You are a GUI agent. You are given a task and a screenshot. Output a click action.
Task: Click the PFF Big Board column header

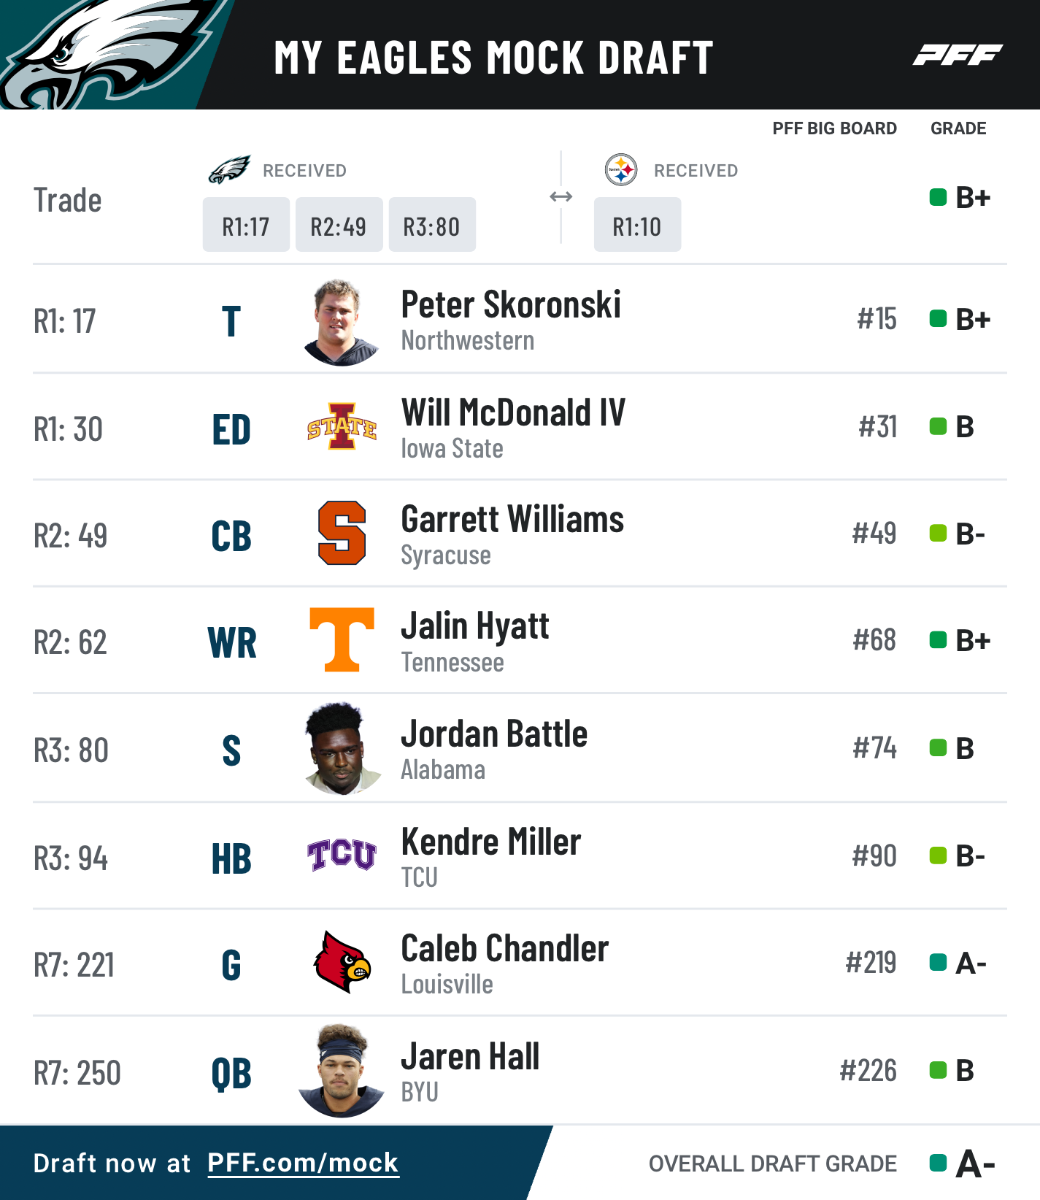(834, 129)
